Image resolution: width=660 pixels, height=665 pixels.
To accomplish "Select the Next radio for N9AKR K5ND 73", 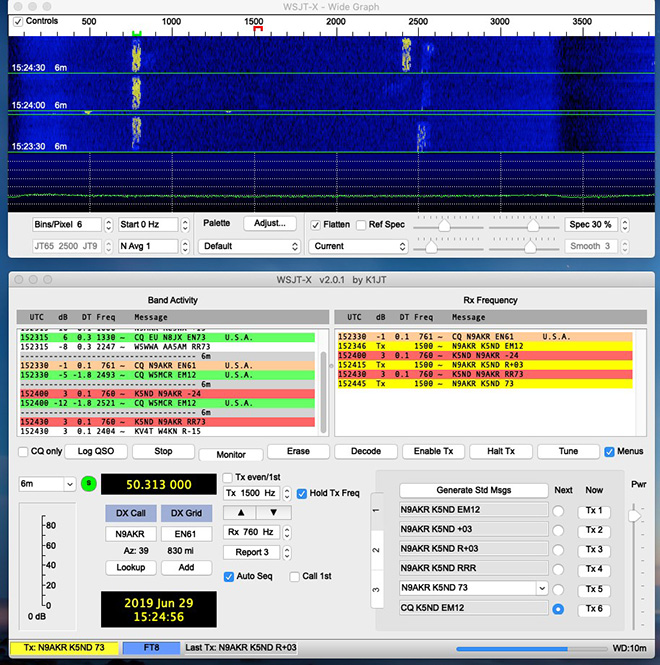I will pyautogui.click(x=558, y=590).
